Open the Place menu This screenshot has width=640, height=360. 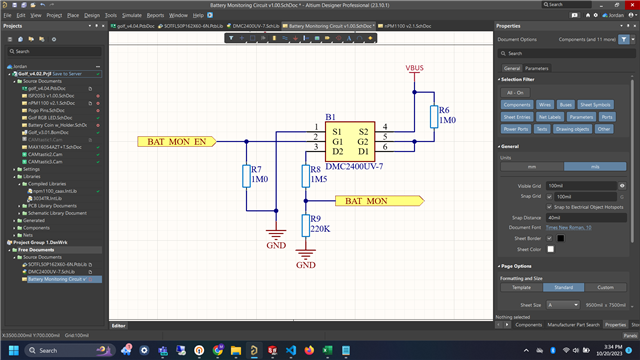pyautogui.click(x=73, y=15)
